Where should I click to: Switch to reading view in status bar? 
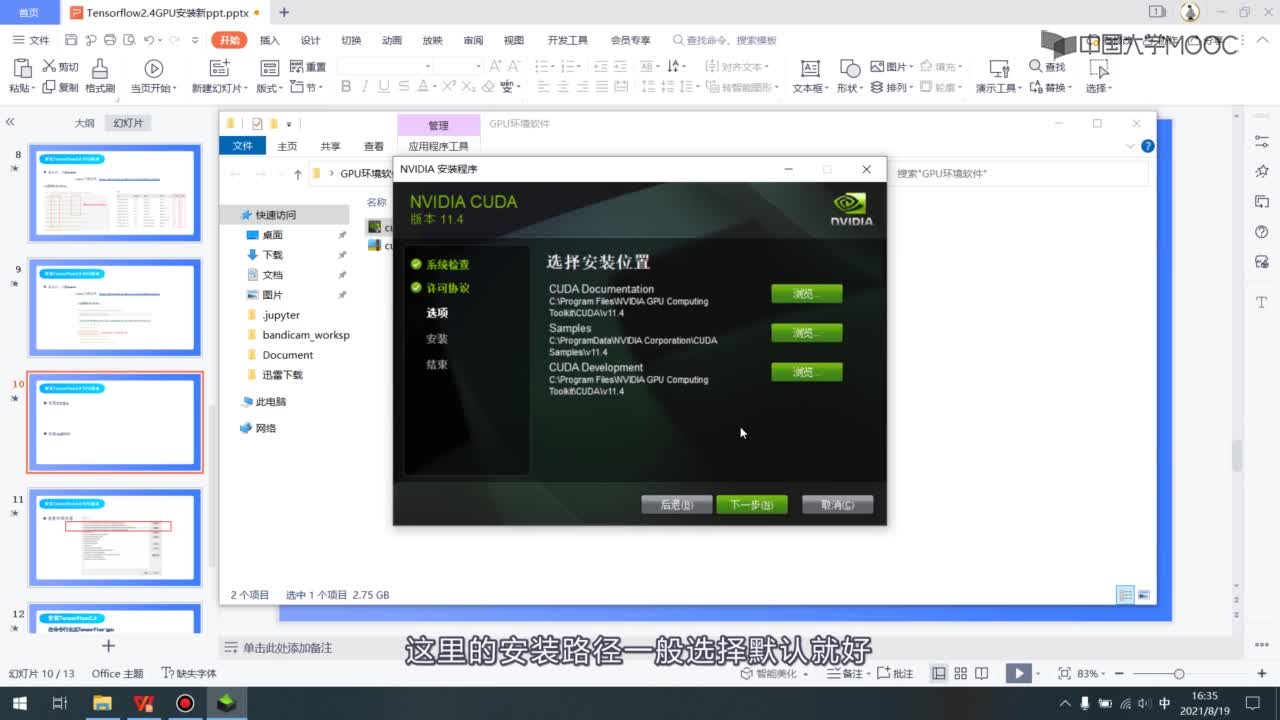[x=982, y=673]
